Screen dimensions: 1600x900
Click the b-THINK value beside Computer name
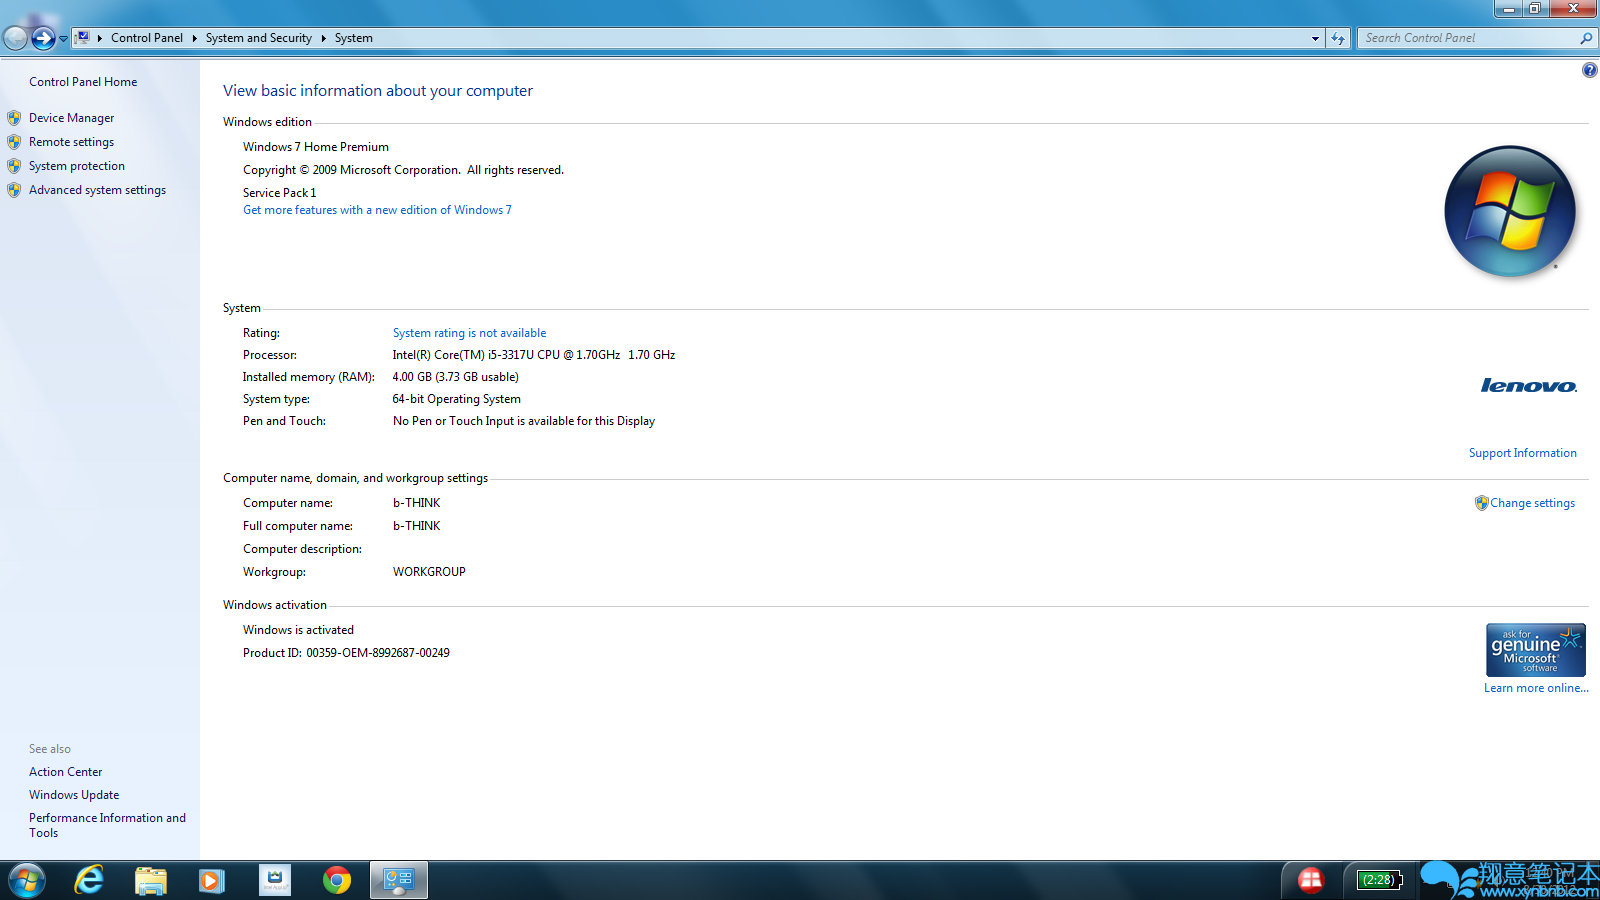(417, 503)
